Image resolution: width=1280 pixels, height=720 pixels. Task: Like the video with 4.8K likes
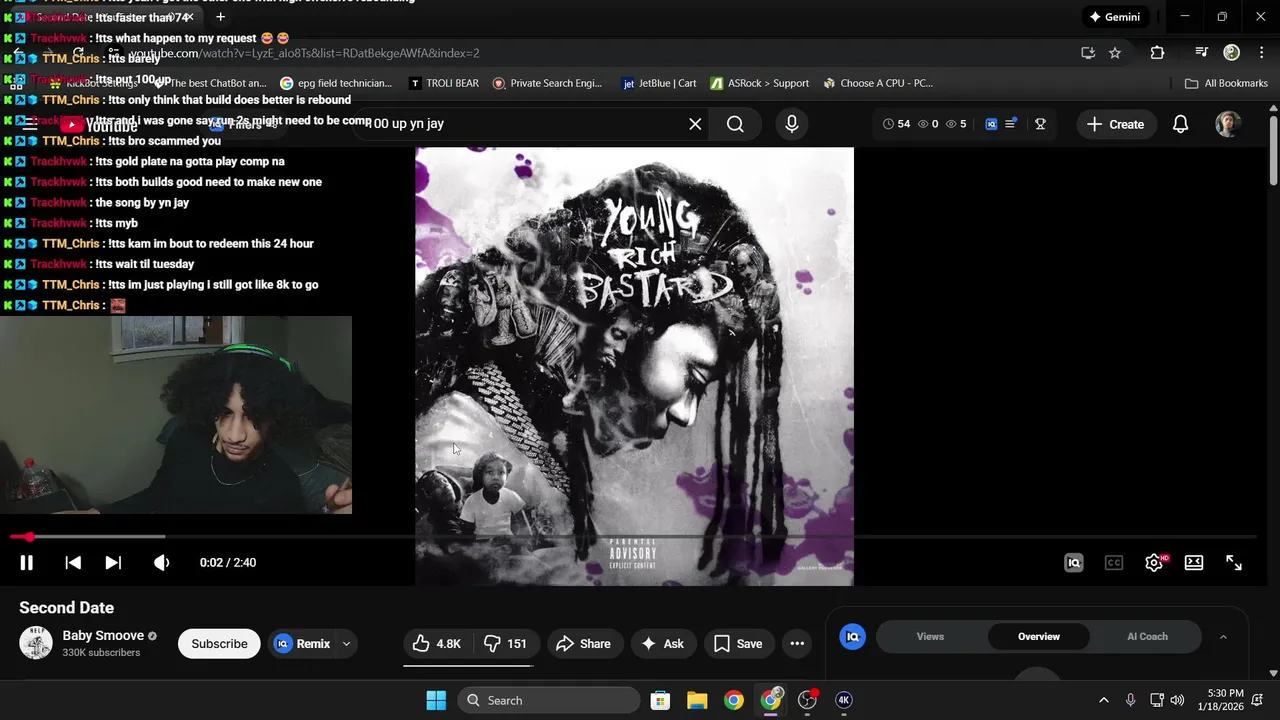coord(436,644)
